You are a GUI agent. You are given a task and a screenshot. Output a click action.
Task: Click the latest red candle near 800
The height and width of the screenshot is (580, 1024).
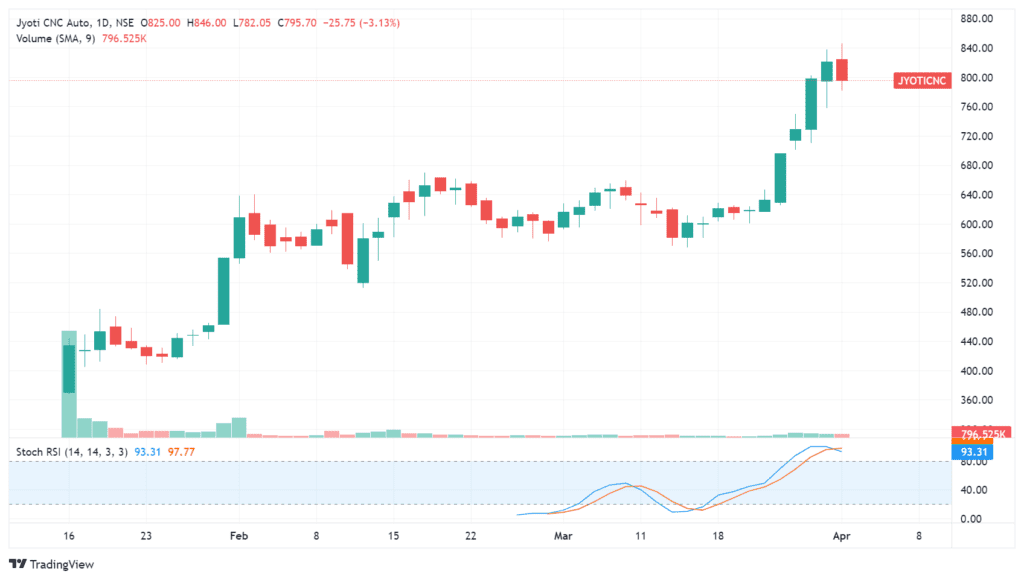click(842, 70)
